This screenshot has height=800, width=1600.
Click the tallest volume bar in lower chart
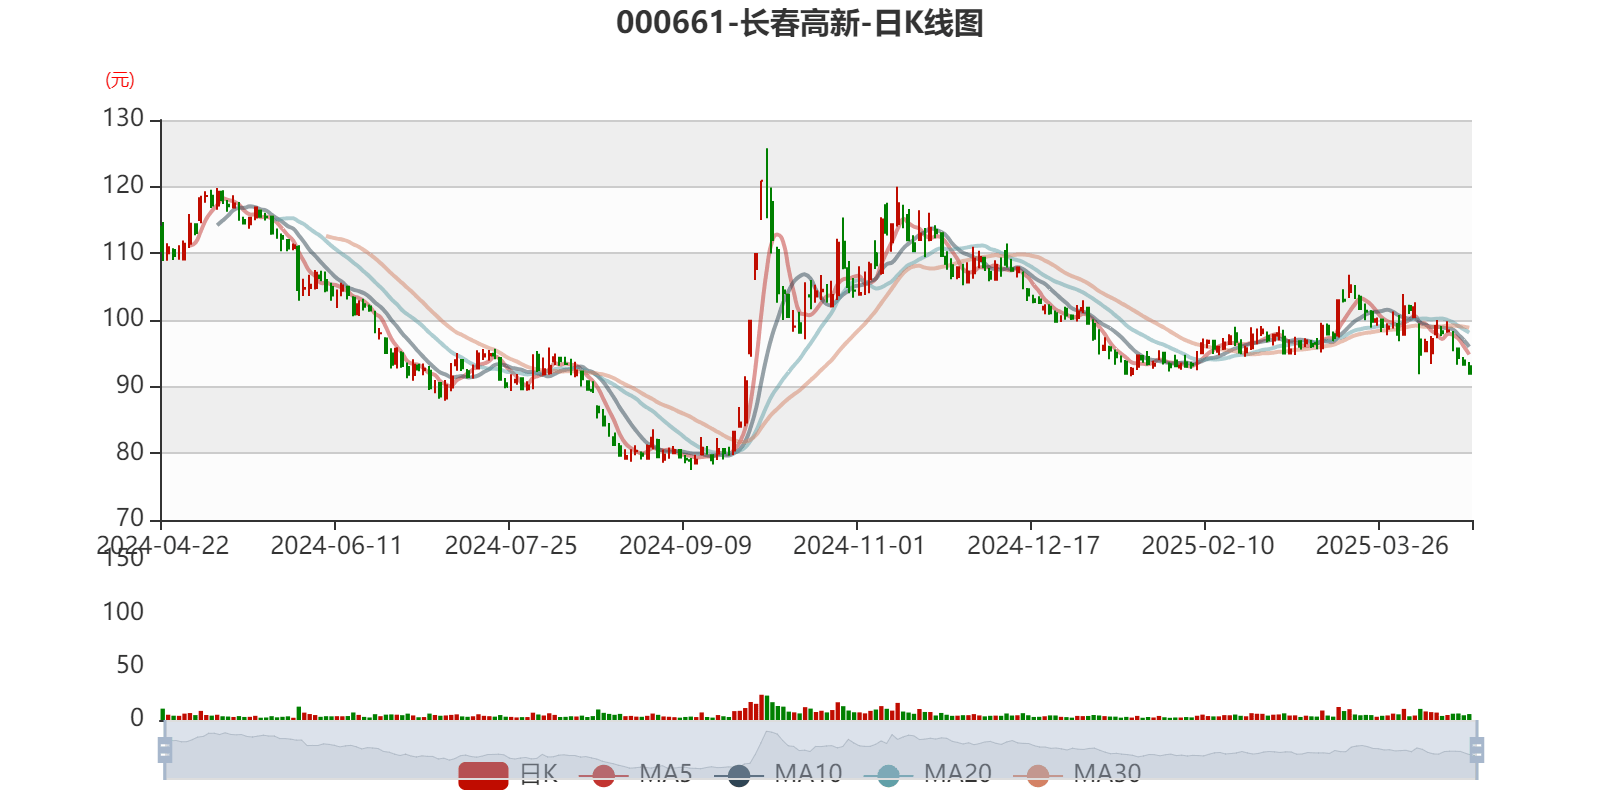[x=762, y=707]
